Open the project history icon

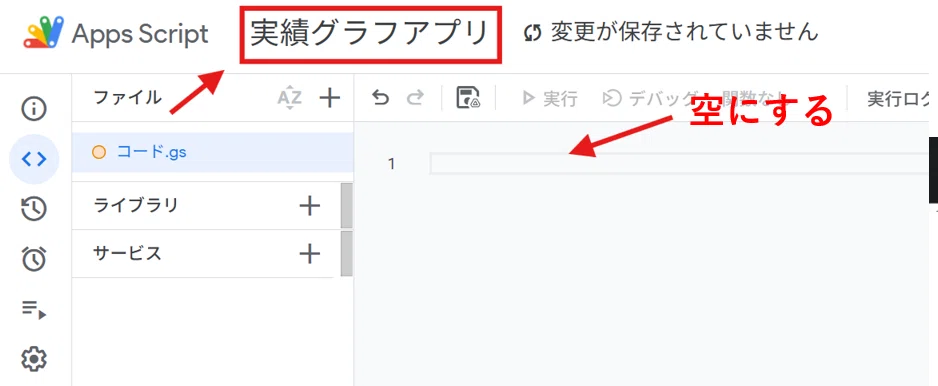coord(34,209)
